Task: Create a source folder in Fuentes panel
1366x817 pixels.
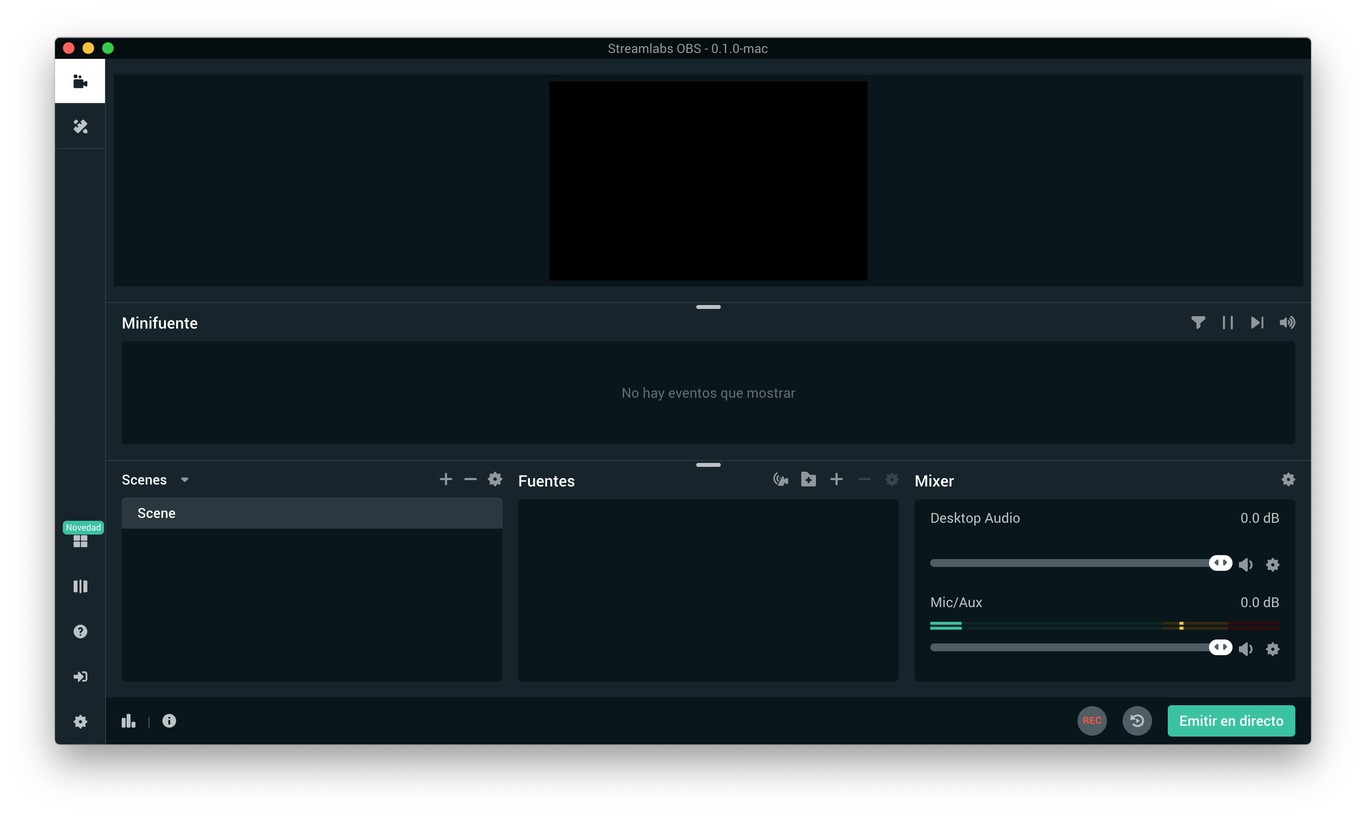Action: pos(808,479)
